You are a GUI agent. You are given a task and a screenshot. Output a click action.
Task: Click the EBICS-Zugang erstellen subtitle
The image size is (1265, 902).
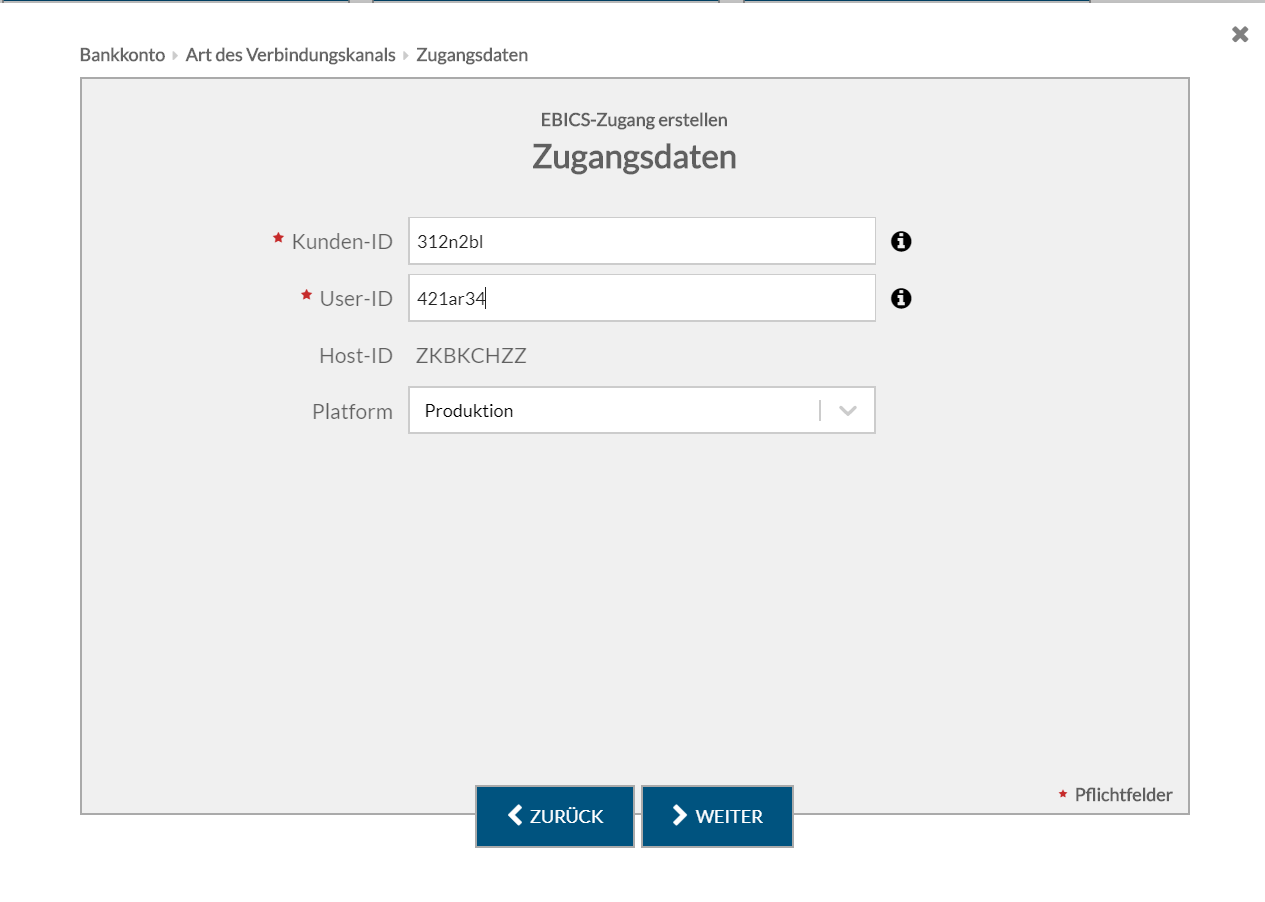[x=634, y=120]
